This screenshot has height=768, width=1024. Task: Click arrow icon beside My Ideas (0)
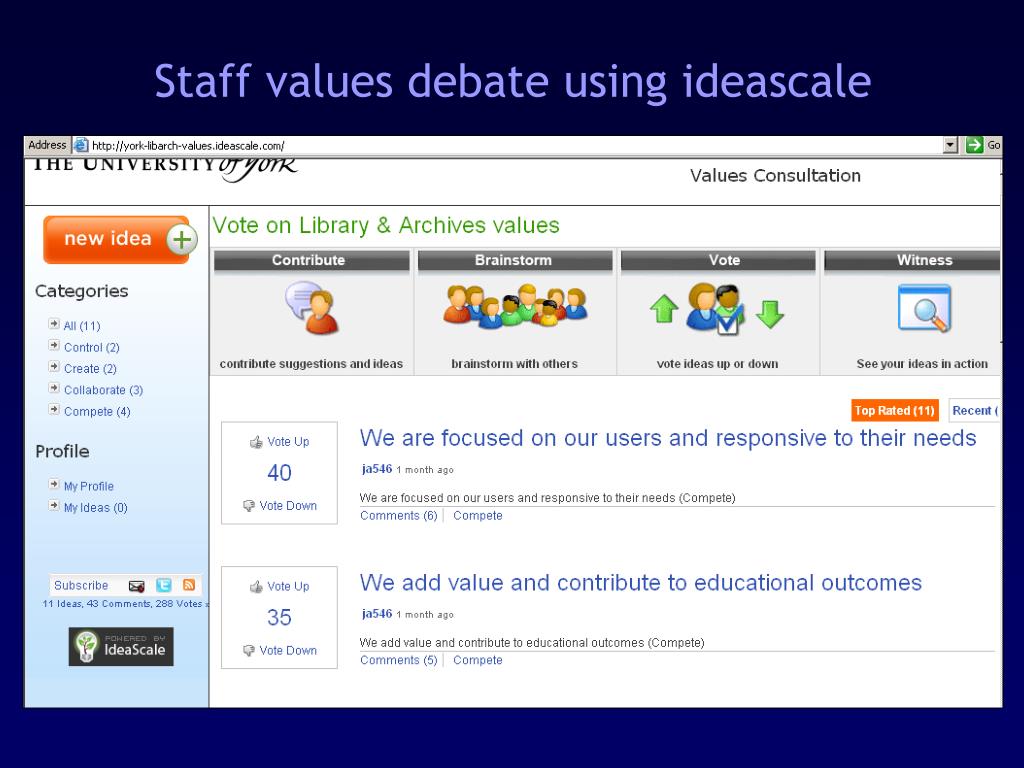pyautogui.click(x=54, y=505)
